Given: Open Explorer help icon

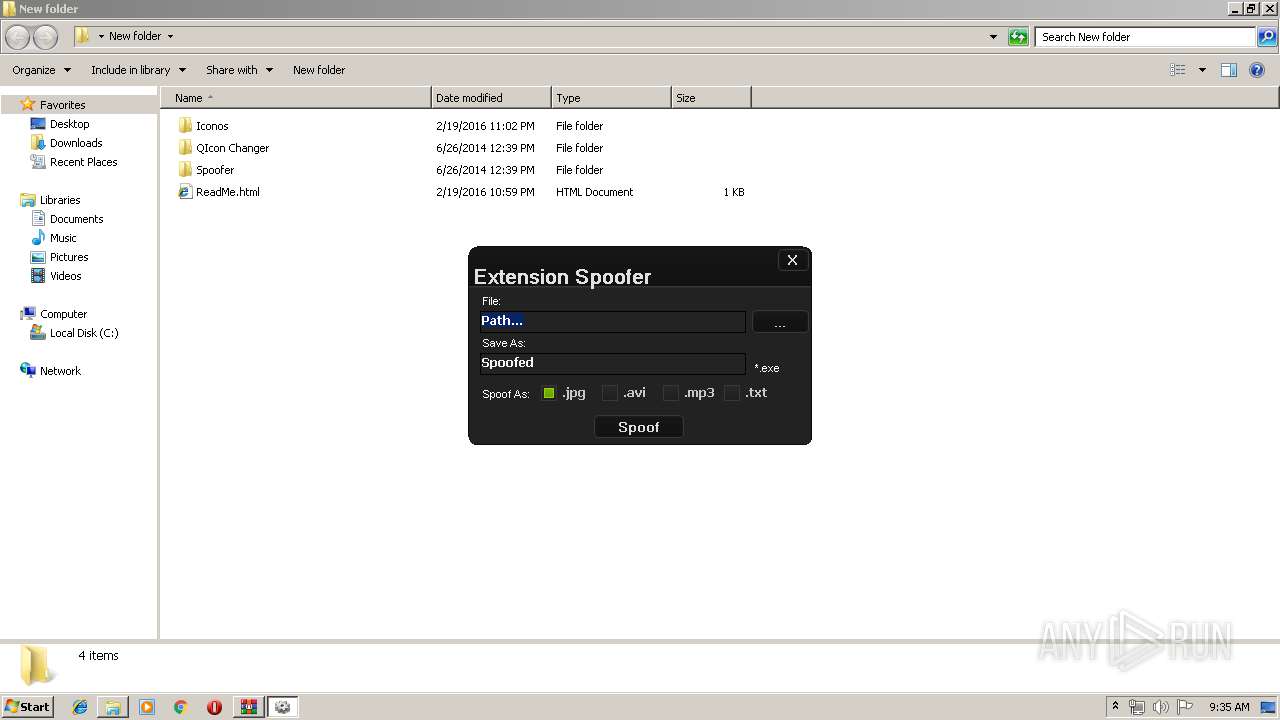Looking at the screenshot, I should tap(1257, 70).
